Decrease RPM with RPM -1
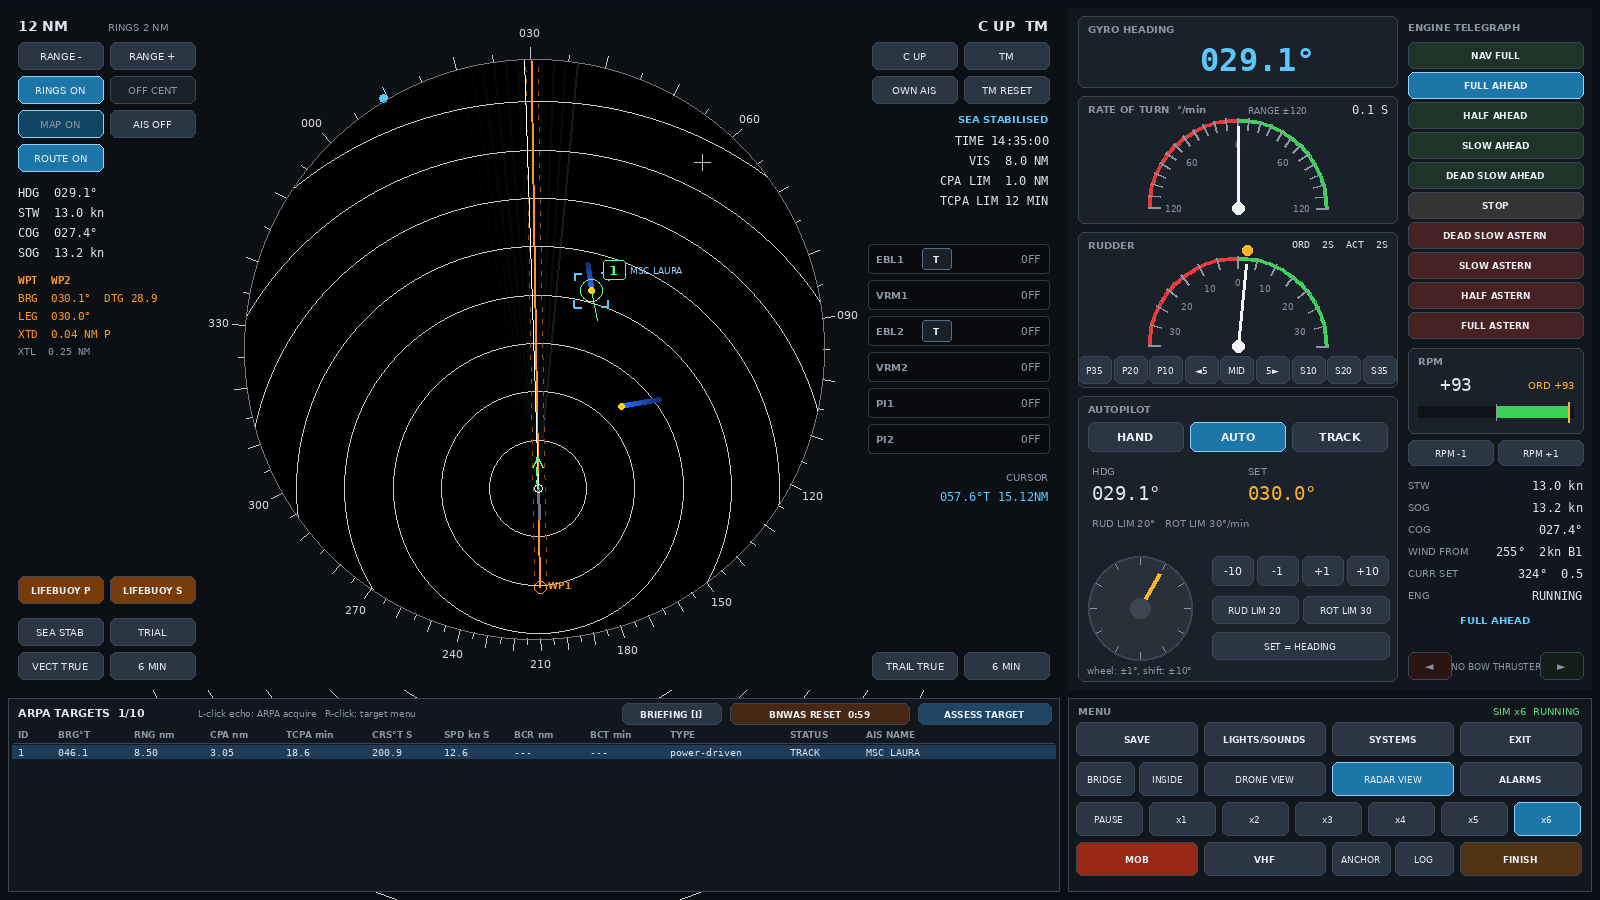Screen dimensions: 1600x900 click(1450, 453)
